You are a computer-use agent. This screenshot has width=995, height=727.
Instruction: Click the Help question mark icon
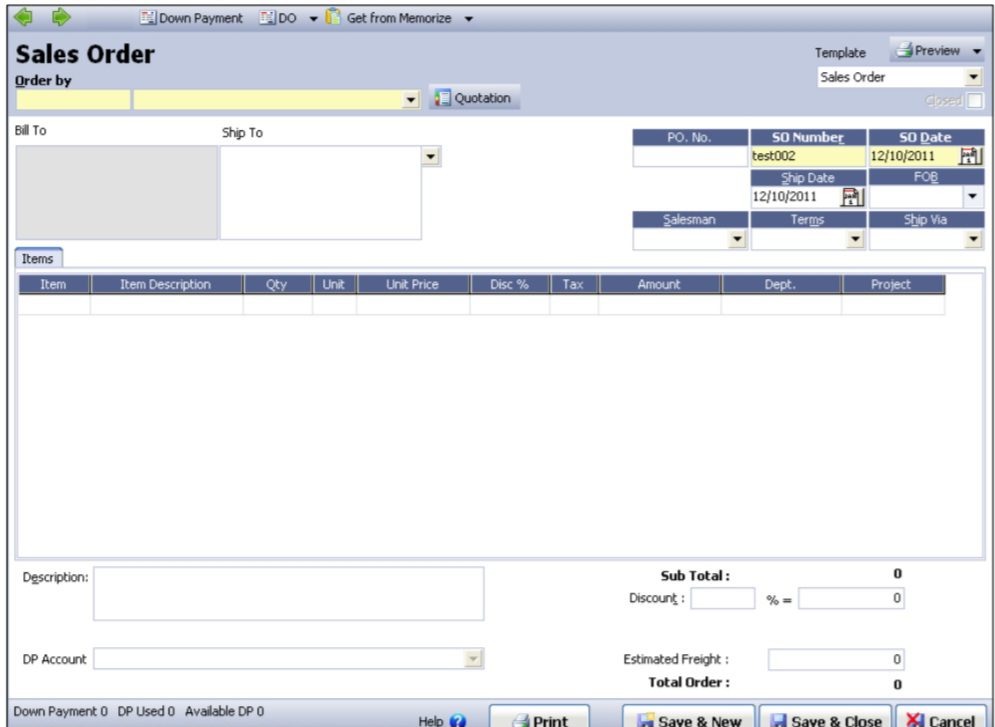[458, 720]
